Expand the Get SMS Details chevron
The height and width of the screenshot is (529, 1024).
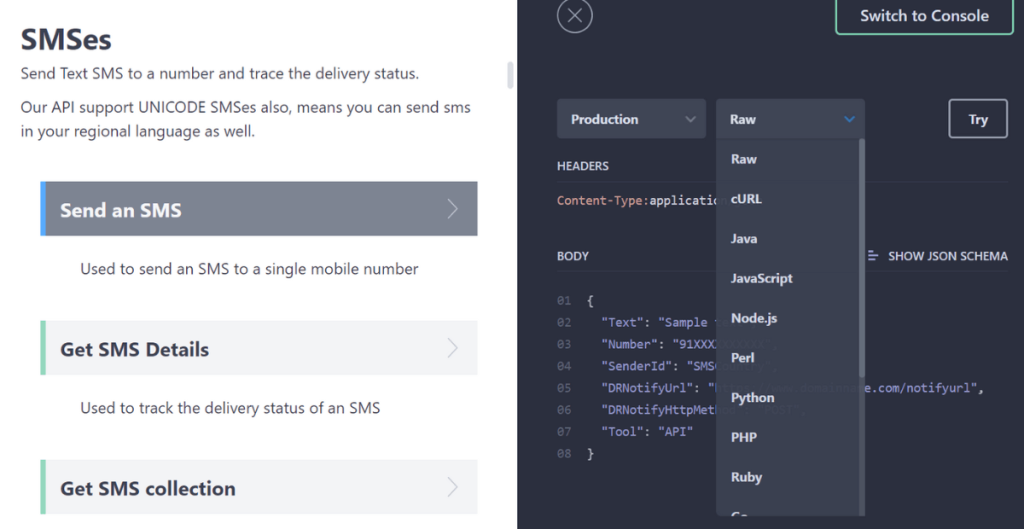452,348
